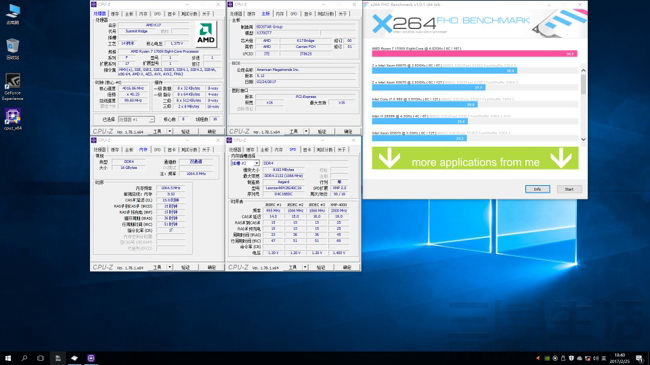Switch to 缓存 tab in the processor CPU-Z window

click(x=115, y=14)
